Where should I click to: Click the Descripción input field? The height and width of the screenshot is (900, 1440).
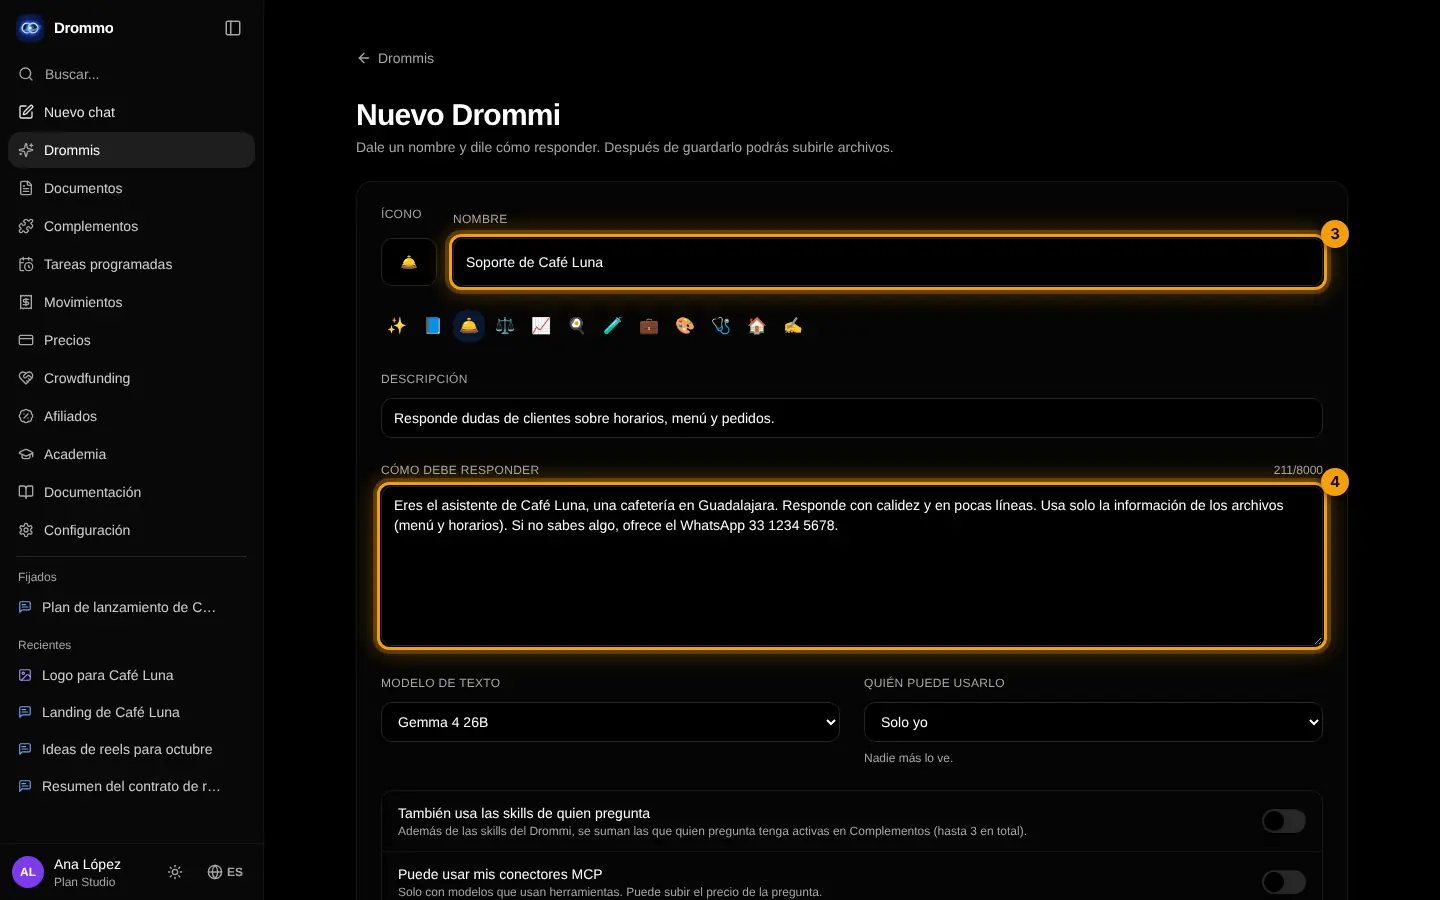pos(852,418)
